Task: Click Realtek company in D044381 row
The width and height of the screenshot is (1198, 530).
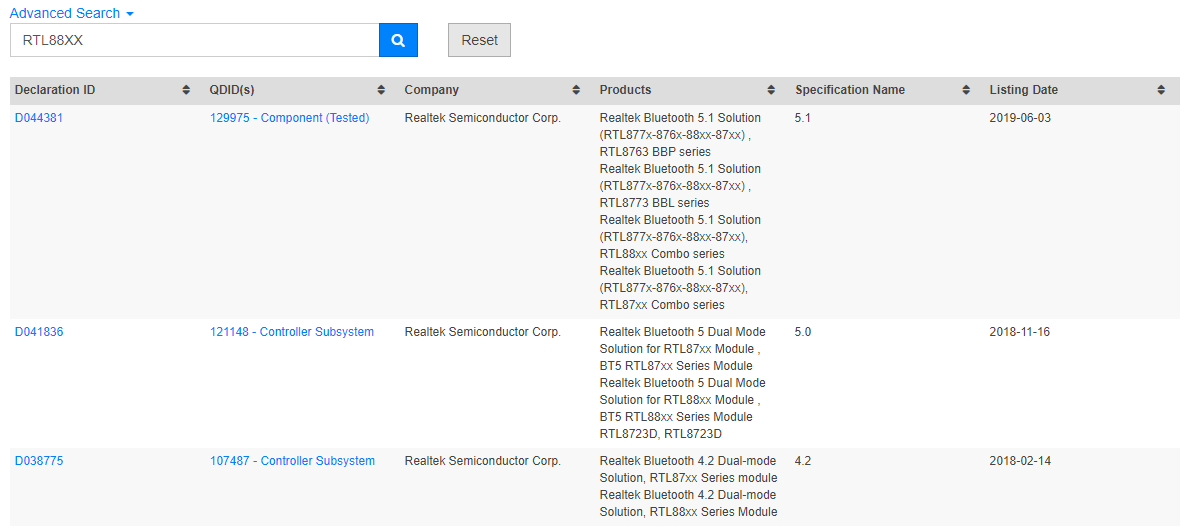Action: click(x=483, y=118)
